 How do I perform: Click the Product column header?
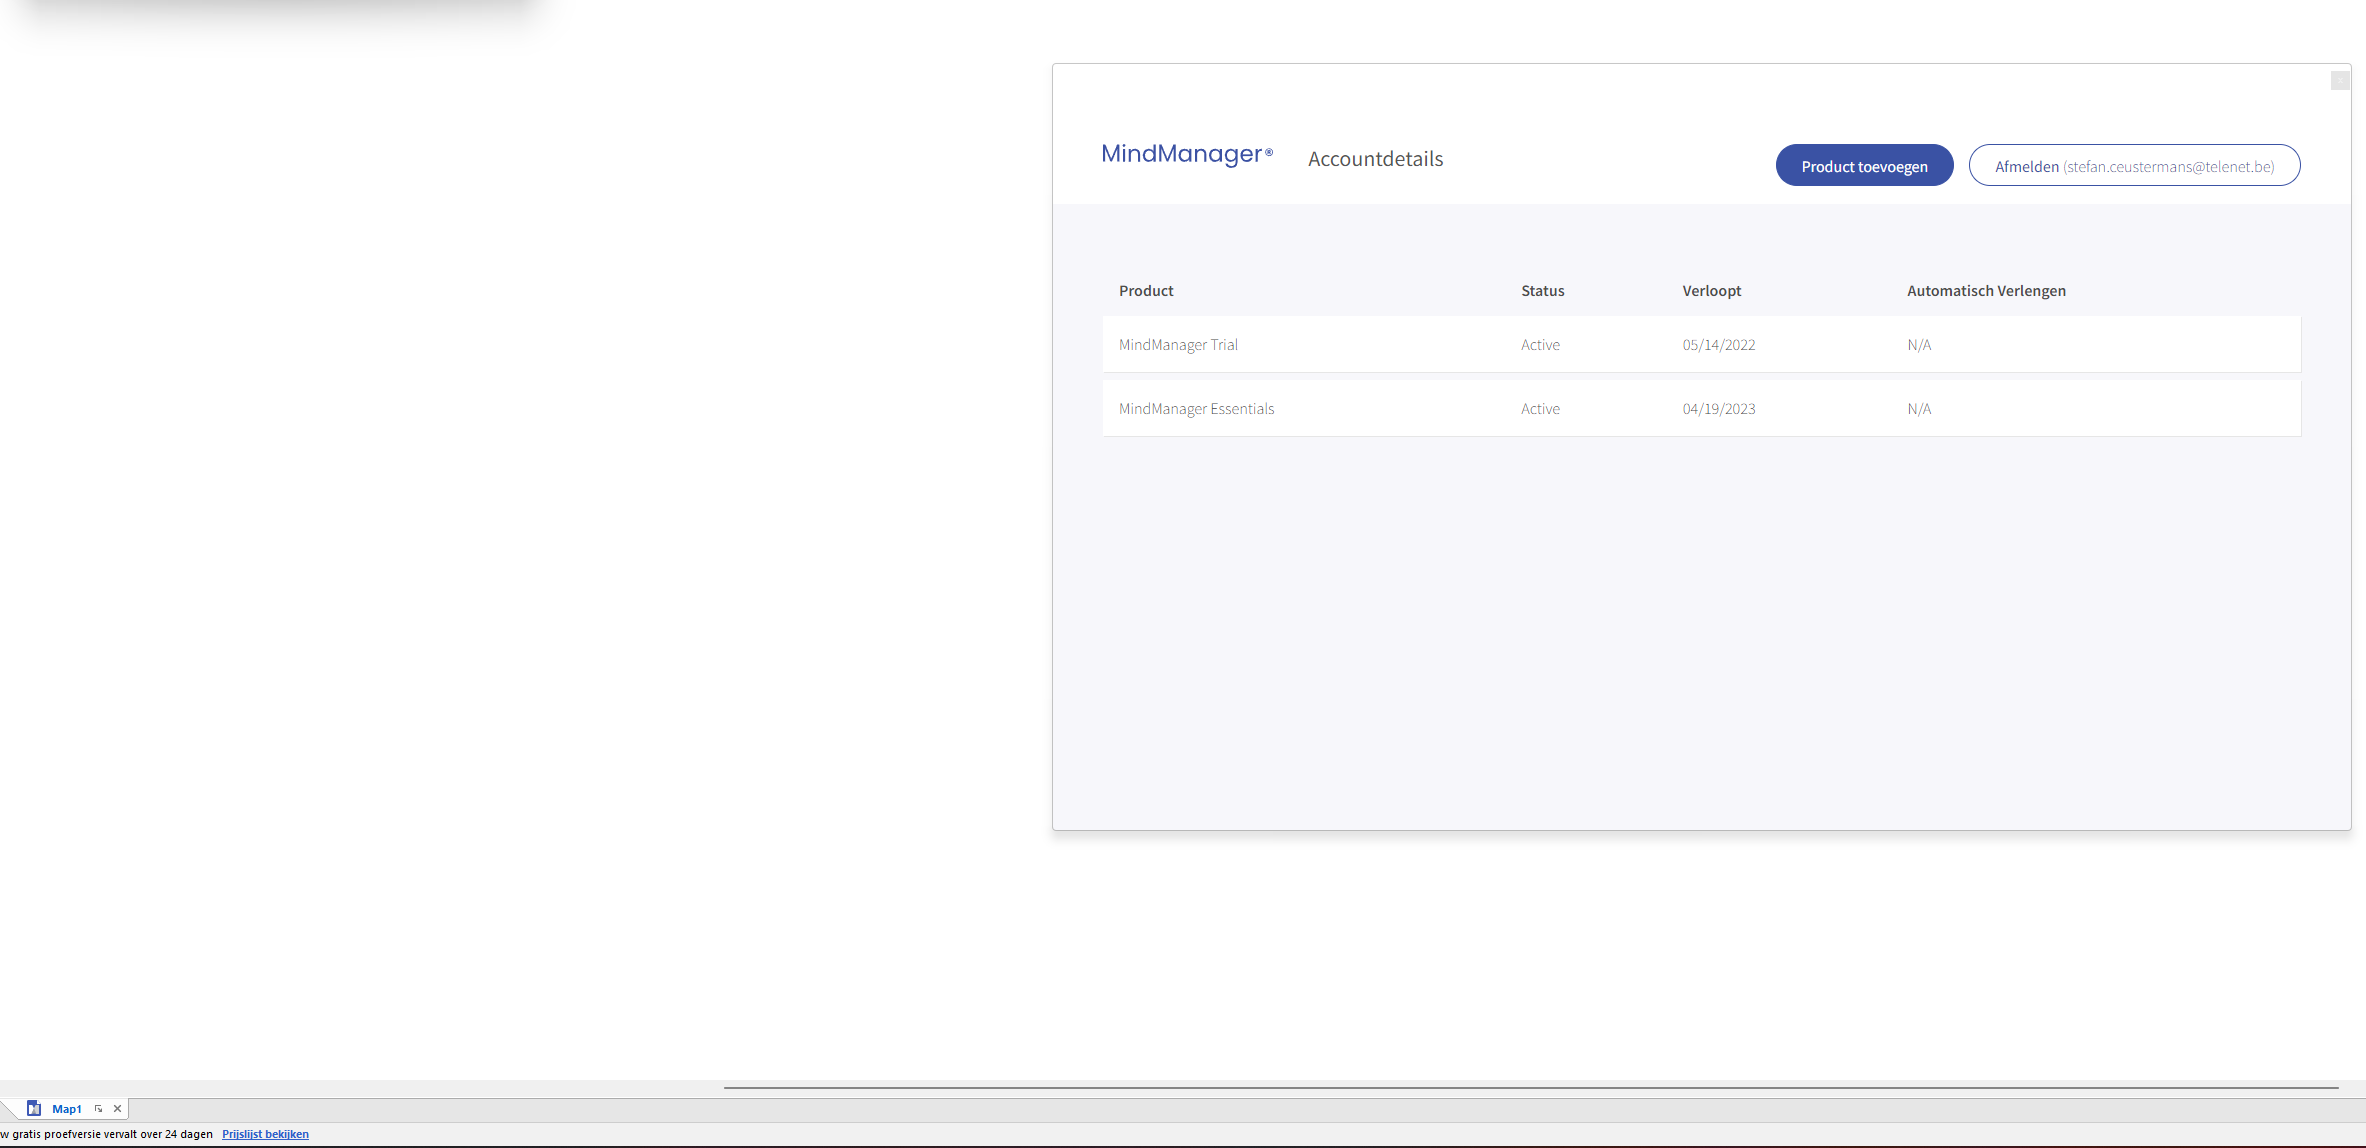pyautogui.click(x=1146, y=291)
